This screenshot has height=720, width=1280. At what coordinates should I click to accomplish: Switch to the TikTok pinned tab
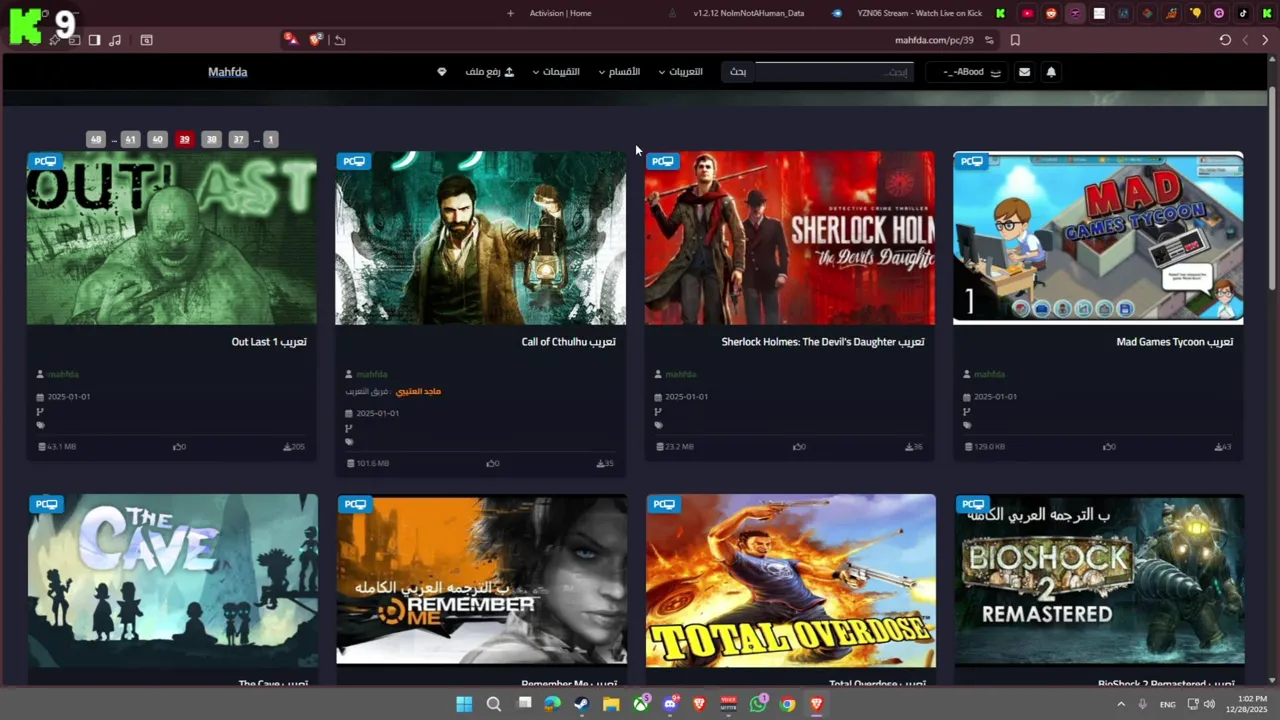(1243, 13)
